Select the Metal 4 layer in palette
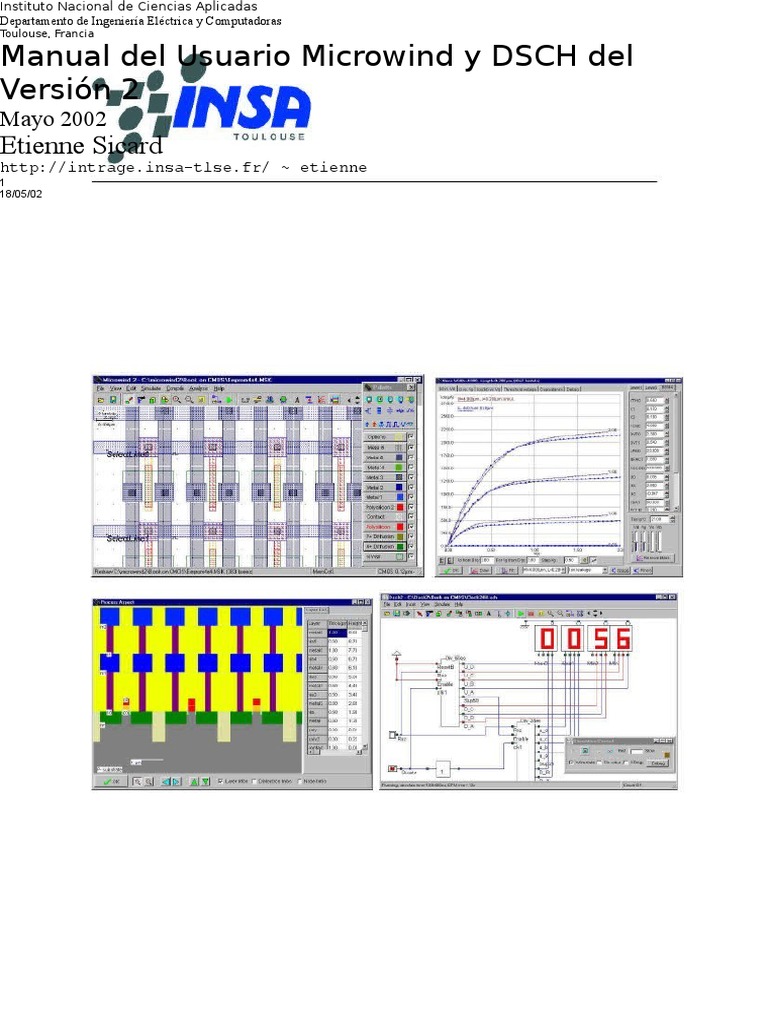The width and height of the screenshot is (768, 1024). click(x=385, y=468)
